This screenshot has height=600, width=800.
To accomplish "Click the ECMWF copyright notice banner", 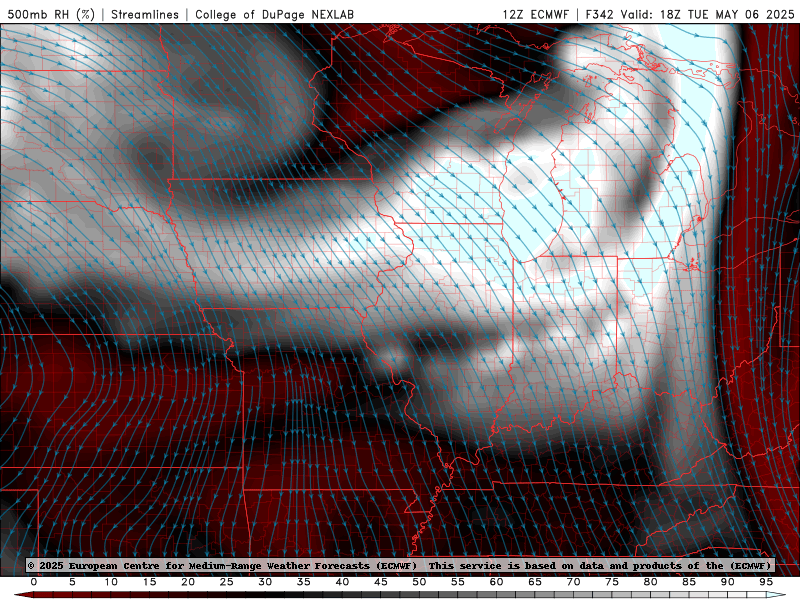I will 399,565.
